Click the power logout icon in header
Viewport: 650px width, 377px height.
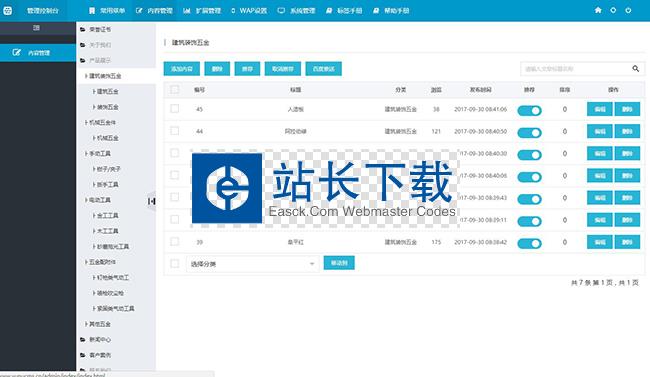pos(628,10)
